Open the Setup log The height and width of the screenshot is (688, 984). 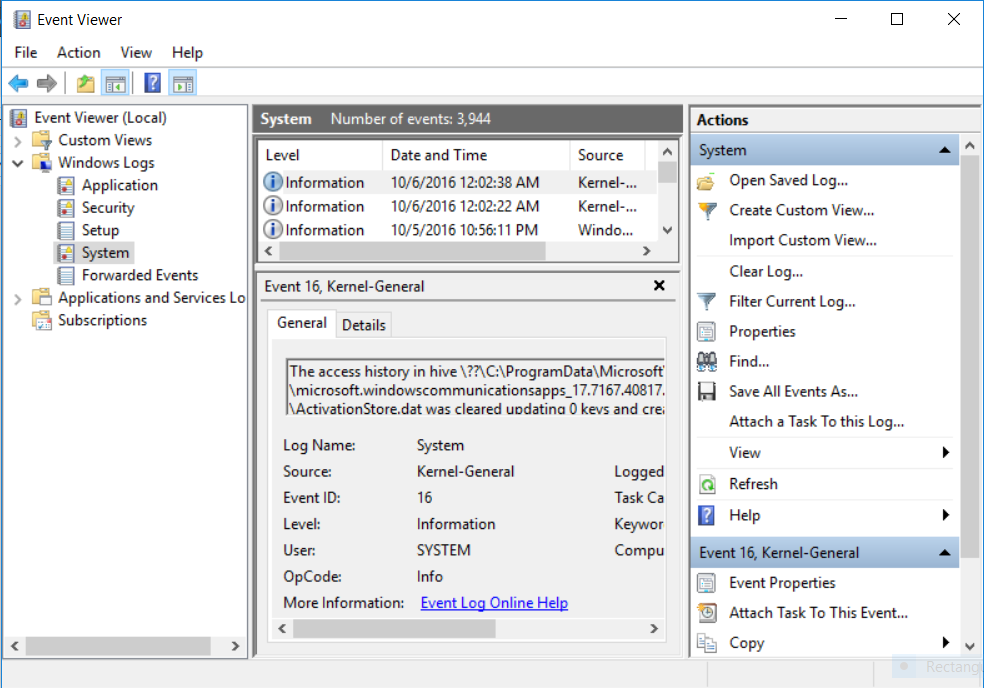pyautogui.click(x=100, y=230)
